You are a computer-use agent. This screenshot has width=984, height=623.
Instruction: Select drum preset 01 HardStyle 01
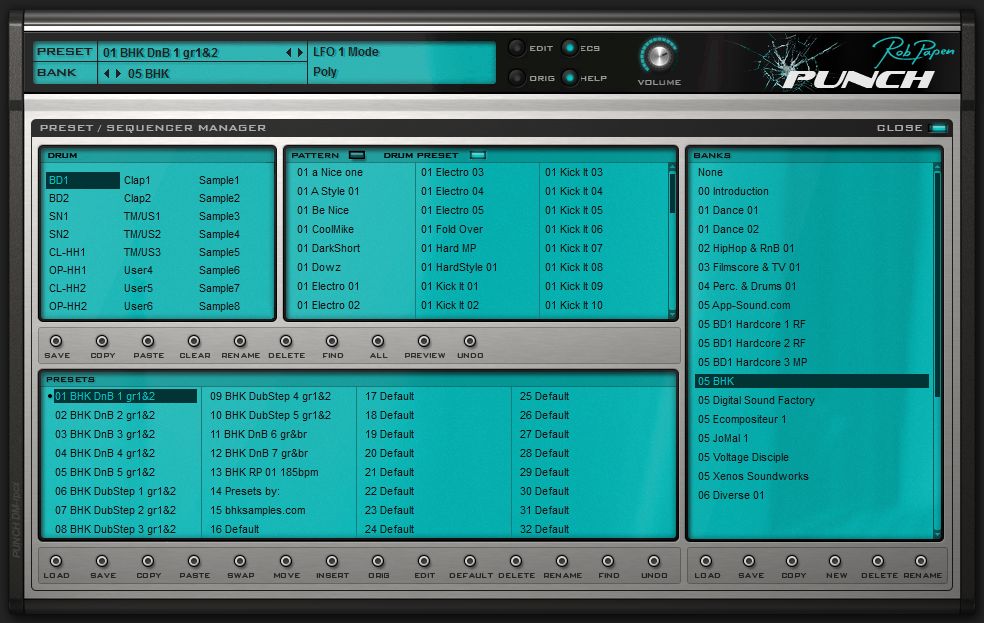pos(459,267)
